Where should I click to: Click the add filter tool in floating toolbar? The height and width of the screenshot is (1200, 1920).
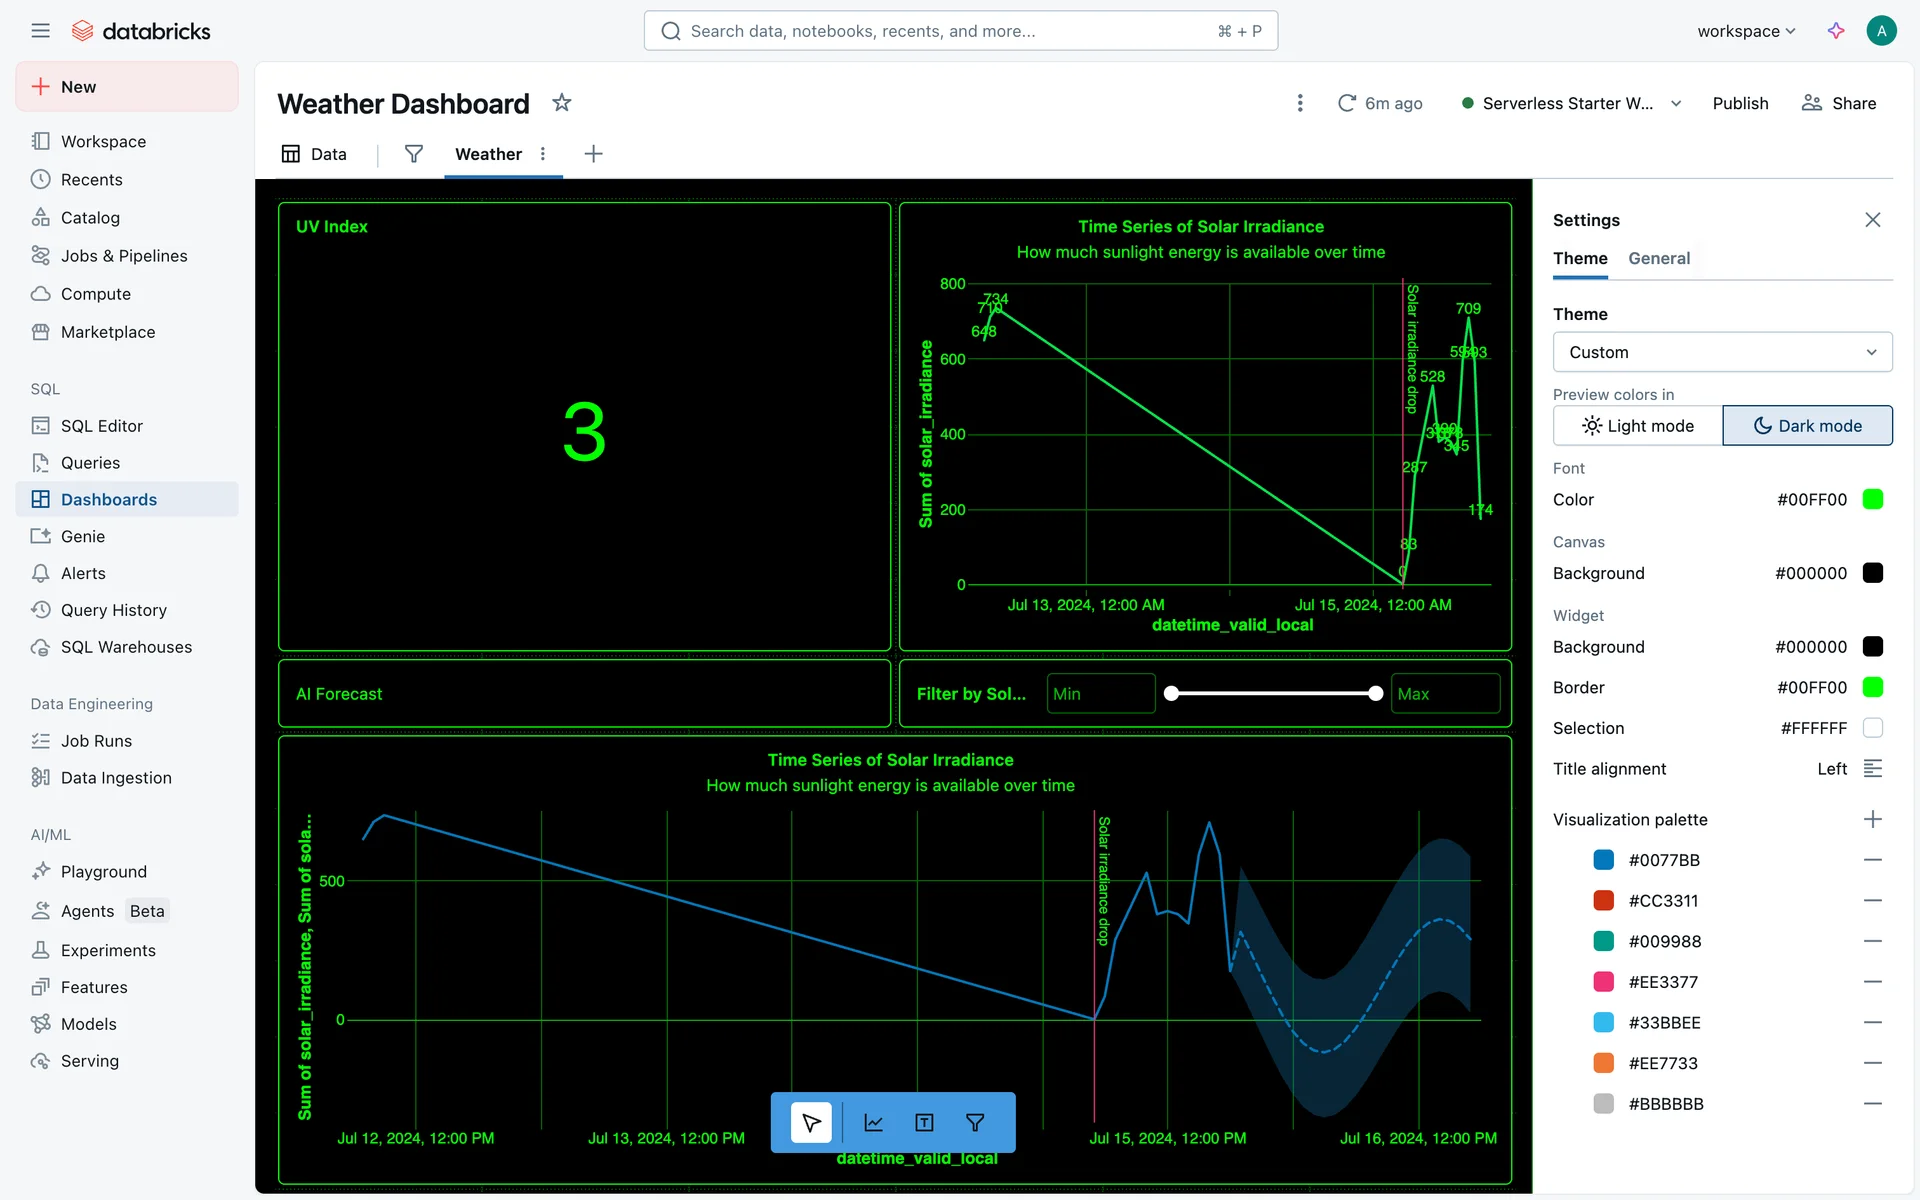click(975, 1122)
